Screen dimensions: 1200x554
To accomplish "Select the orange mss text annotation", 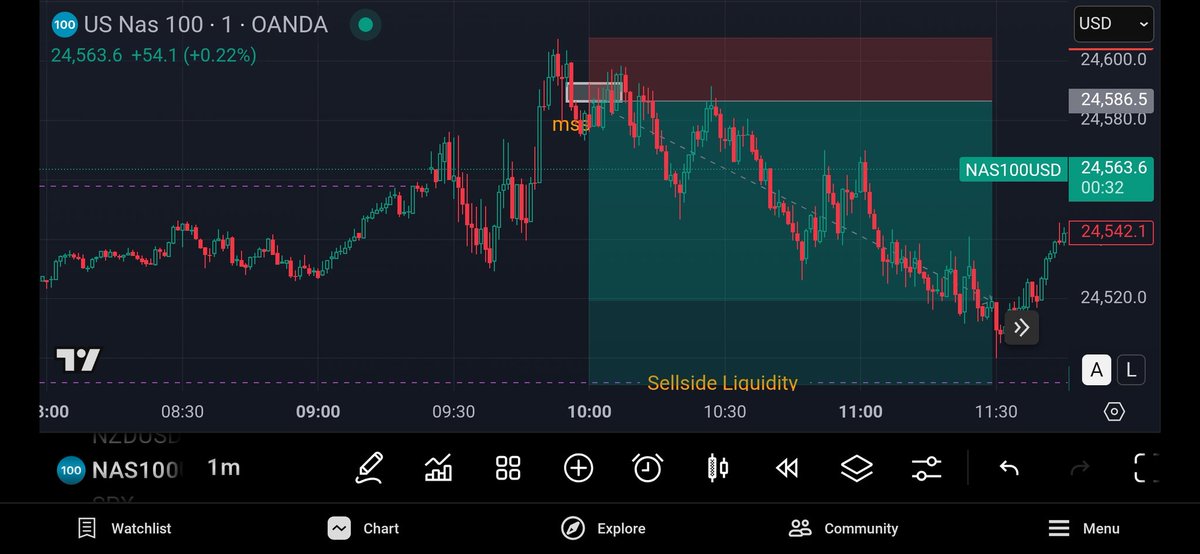I will (570, 124).
